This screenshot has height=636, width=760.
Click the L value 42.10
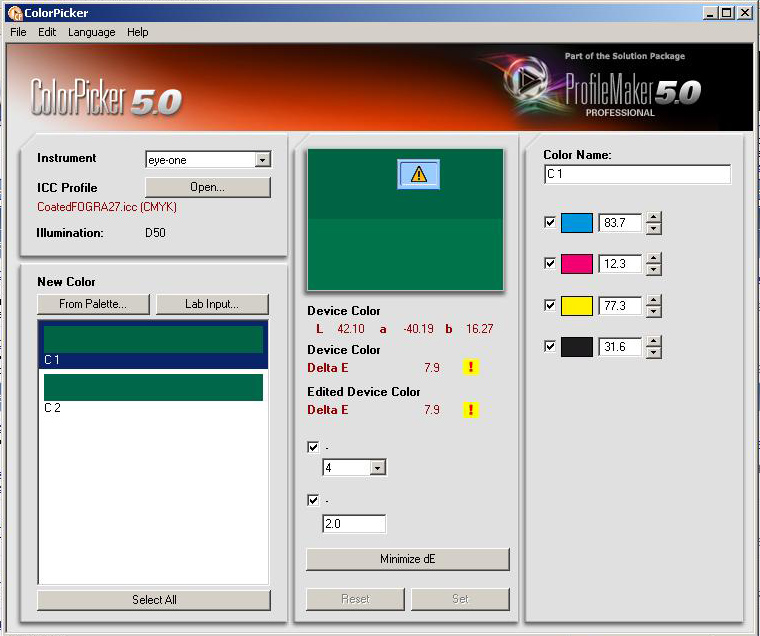(351, 329)
